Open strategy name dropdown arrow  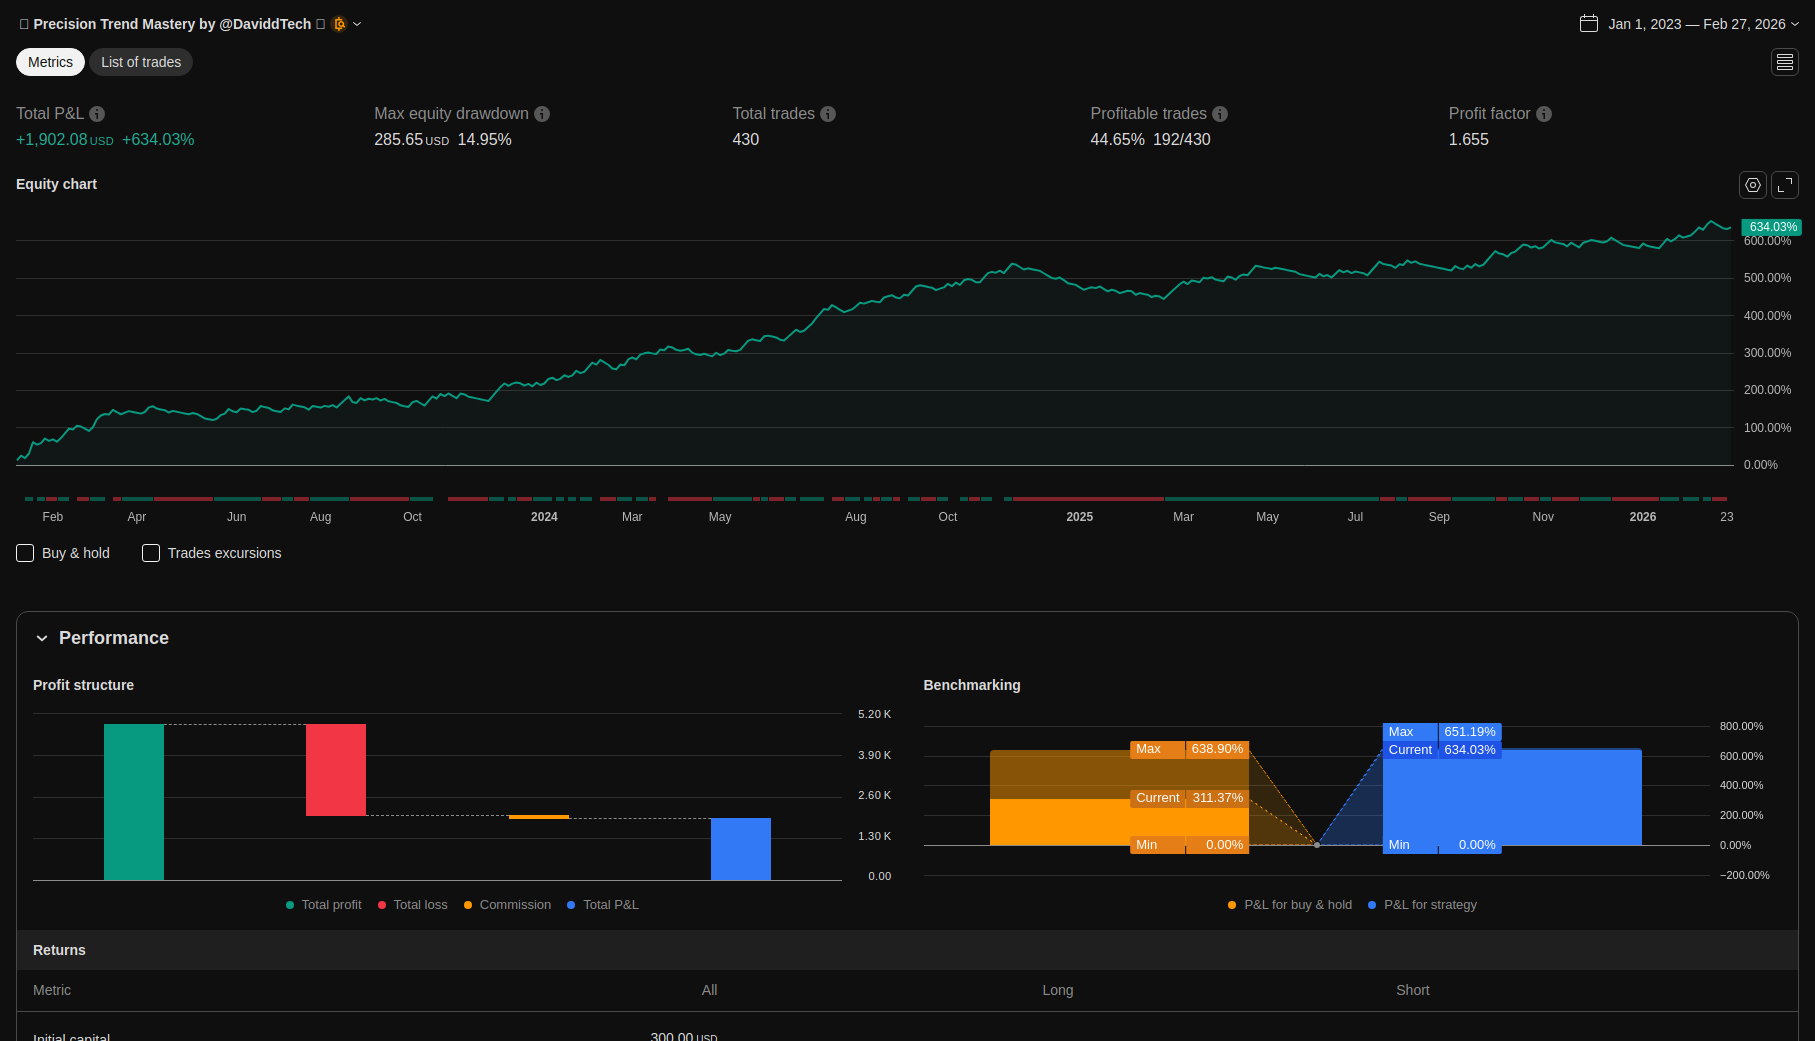[357, 24]
